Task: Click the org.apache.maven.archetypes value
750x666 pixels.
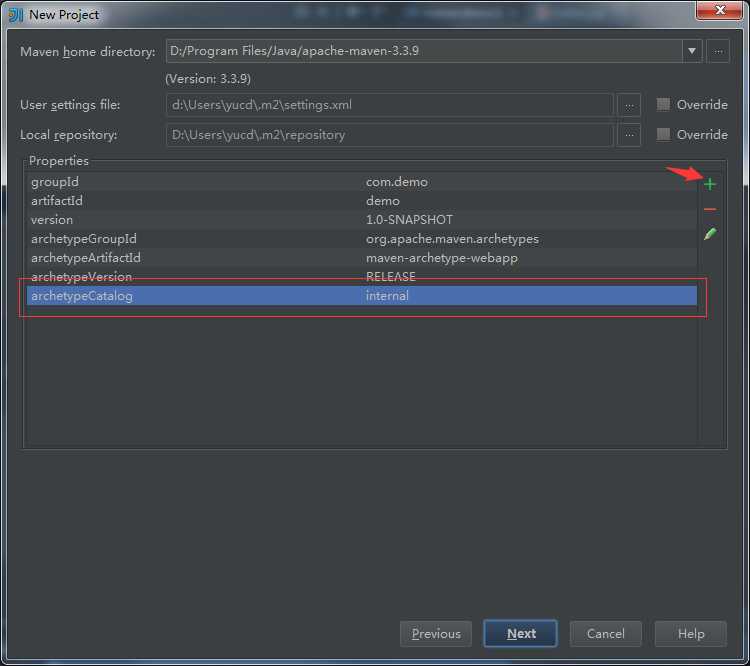Action: 452,239
